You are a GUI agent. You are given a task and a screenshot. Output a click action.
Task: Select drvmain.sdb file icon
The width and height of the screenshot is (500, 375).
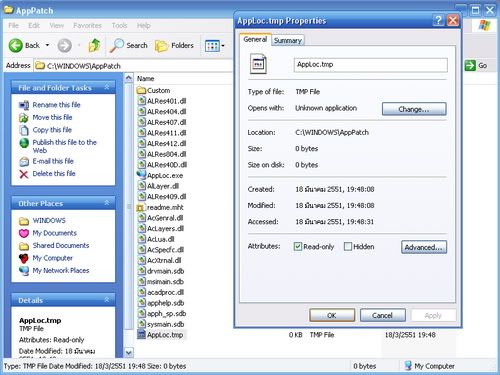coord(142,271)
